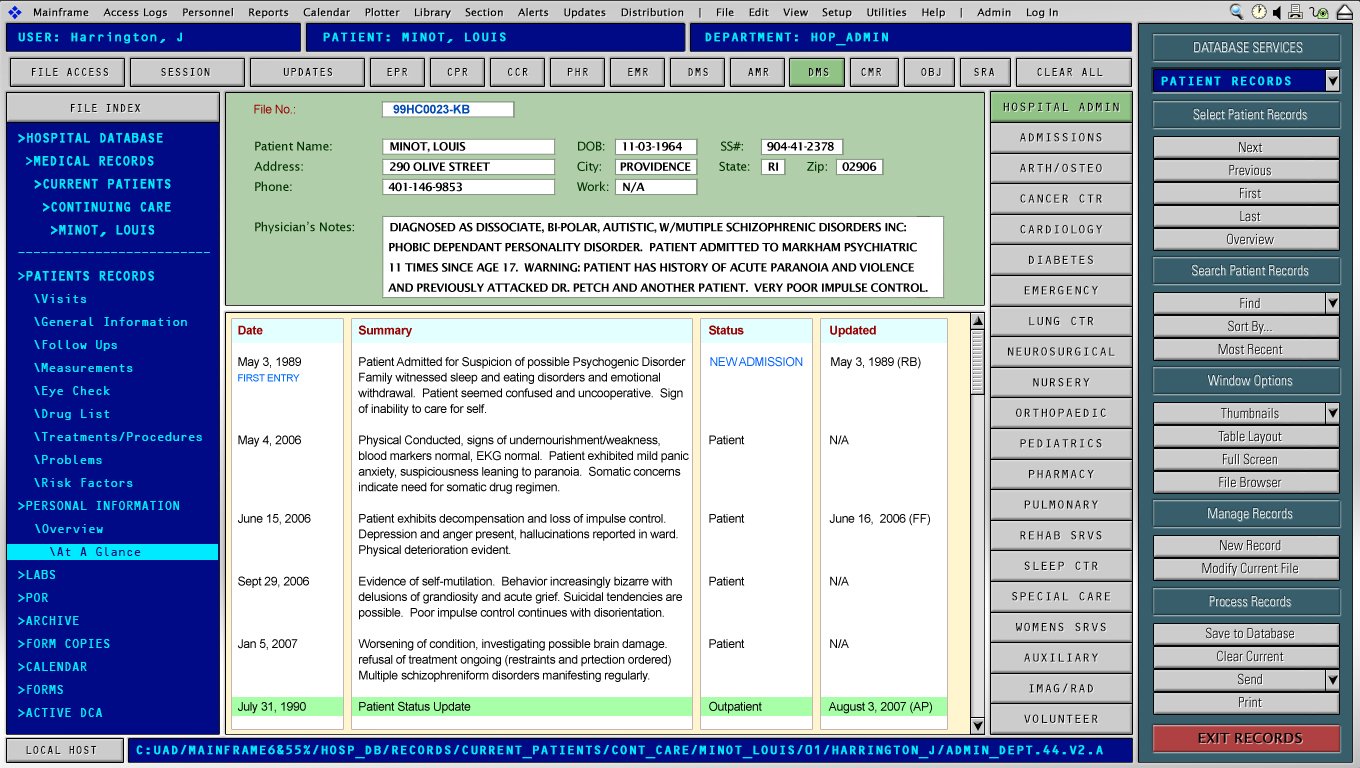Screen dimensions: 1360x768
Task: Select the EPR toolbar tab
Action: point(397,72)
